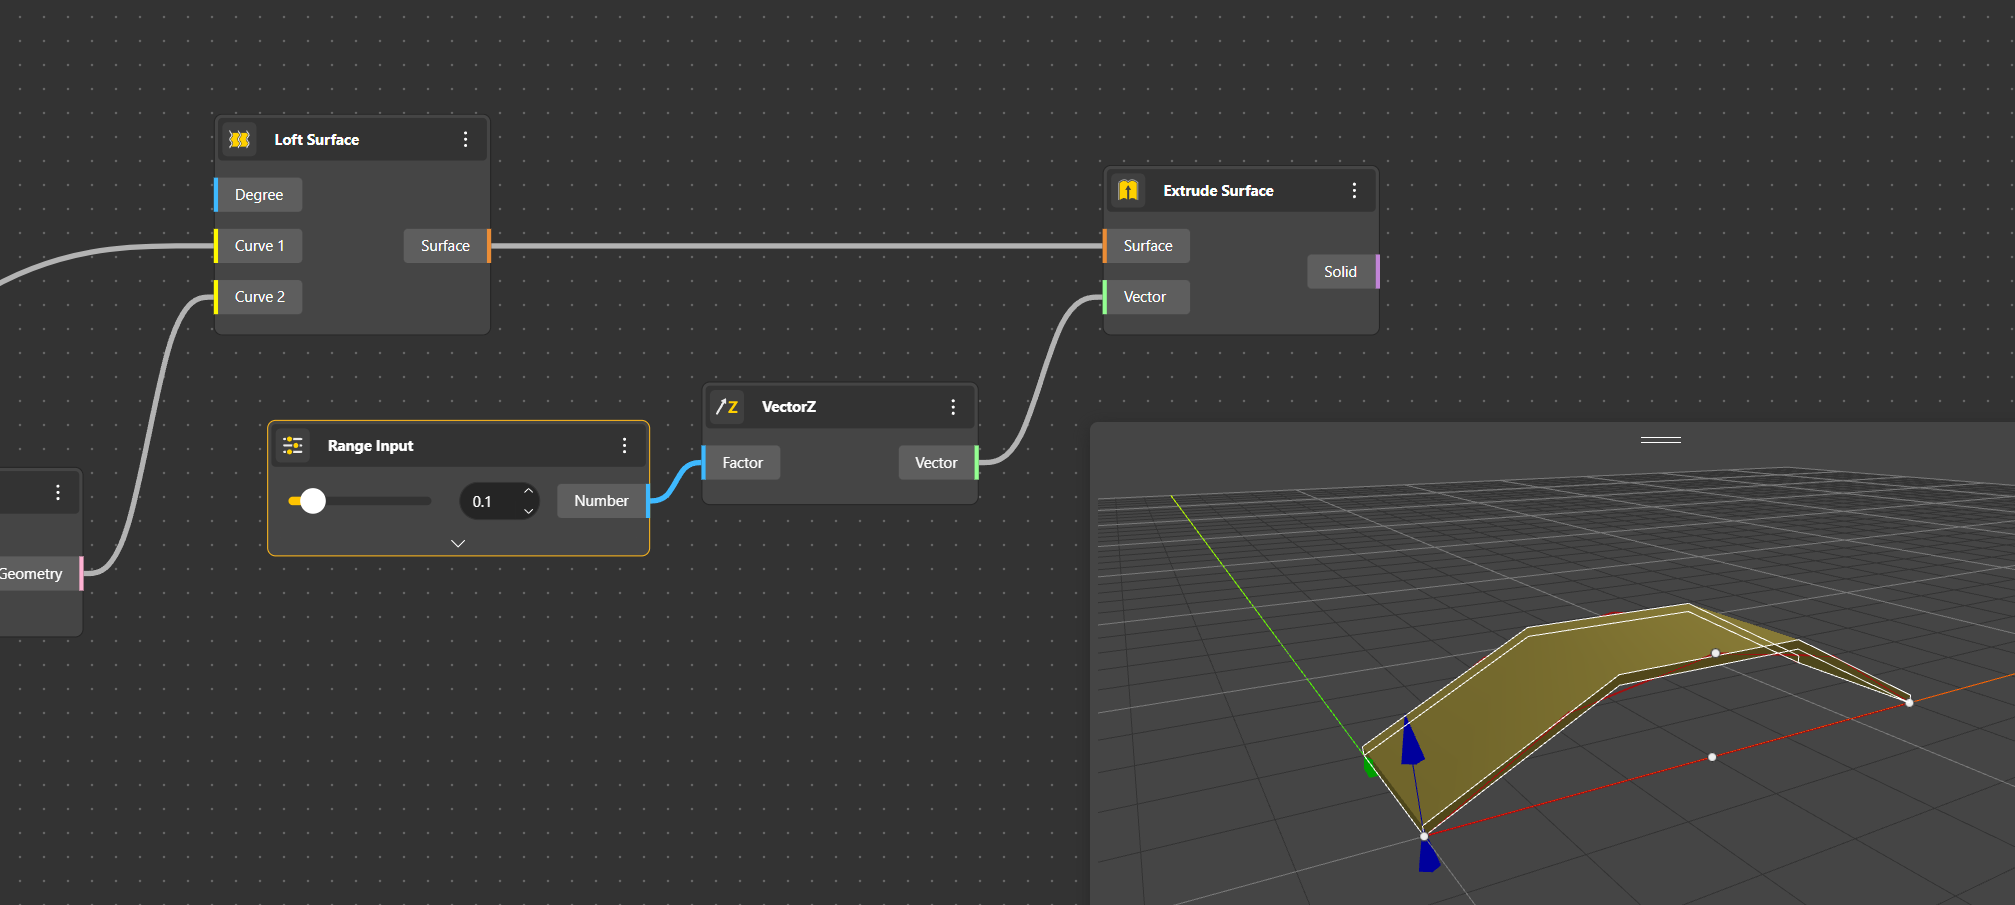Click the Factor input of VectorZ

tap(741, 463)
